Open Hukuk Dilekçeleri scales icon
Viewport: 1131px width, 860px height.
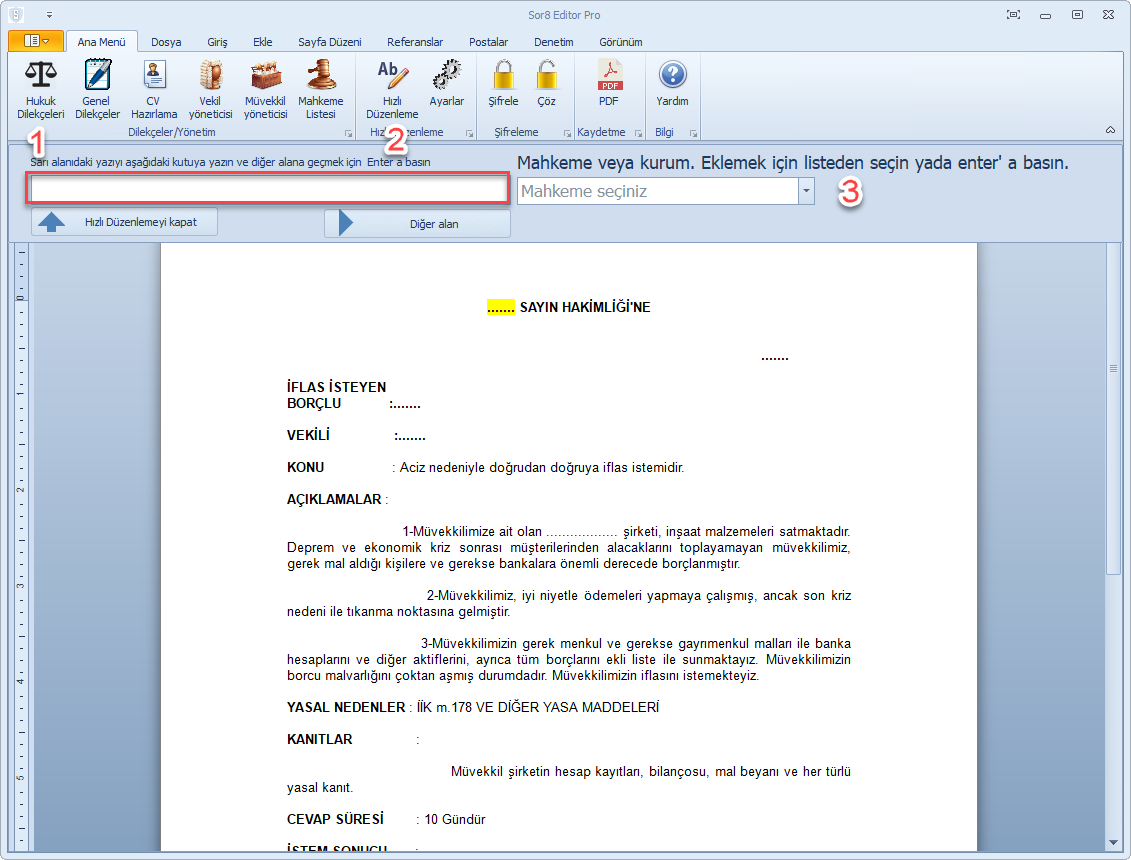tap(40, 77)
